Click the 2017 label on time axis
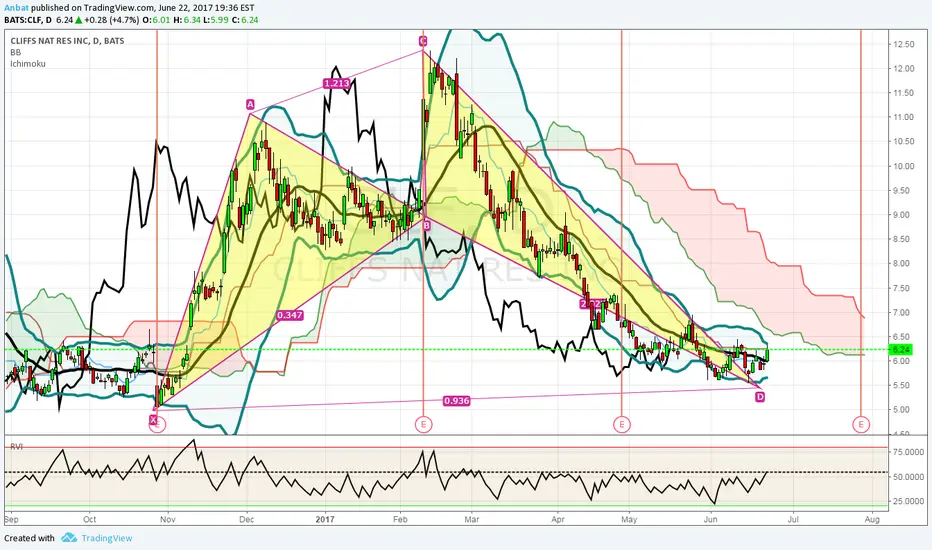Image resolution: width=932 pixels, height=550 pixels. pyautogui.click(x=325, y=519)
